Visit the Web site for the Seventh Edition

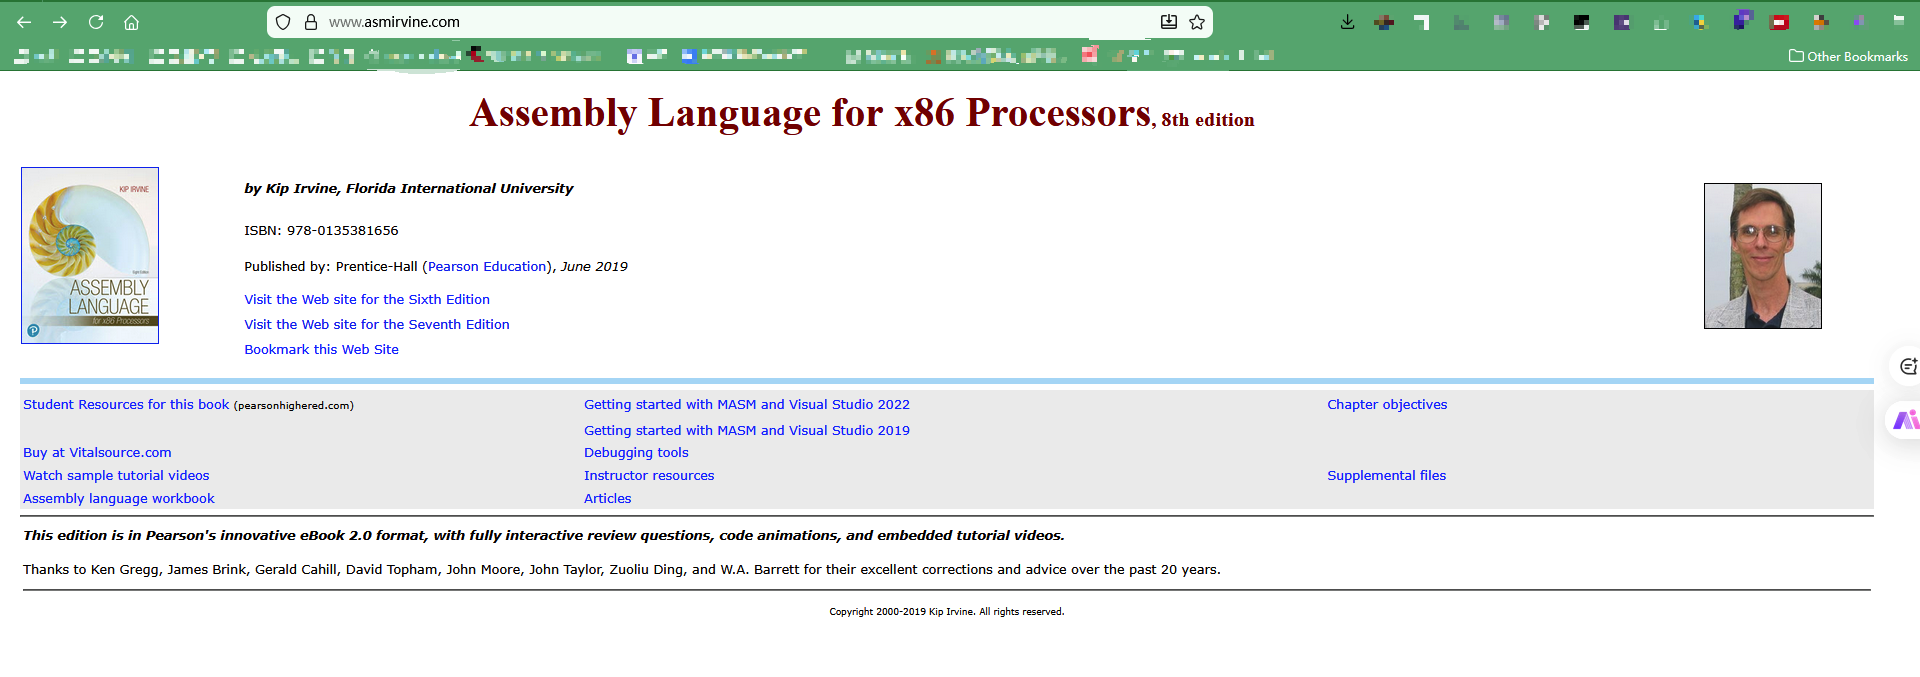377,324
